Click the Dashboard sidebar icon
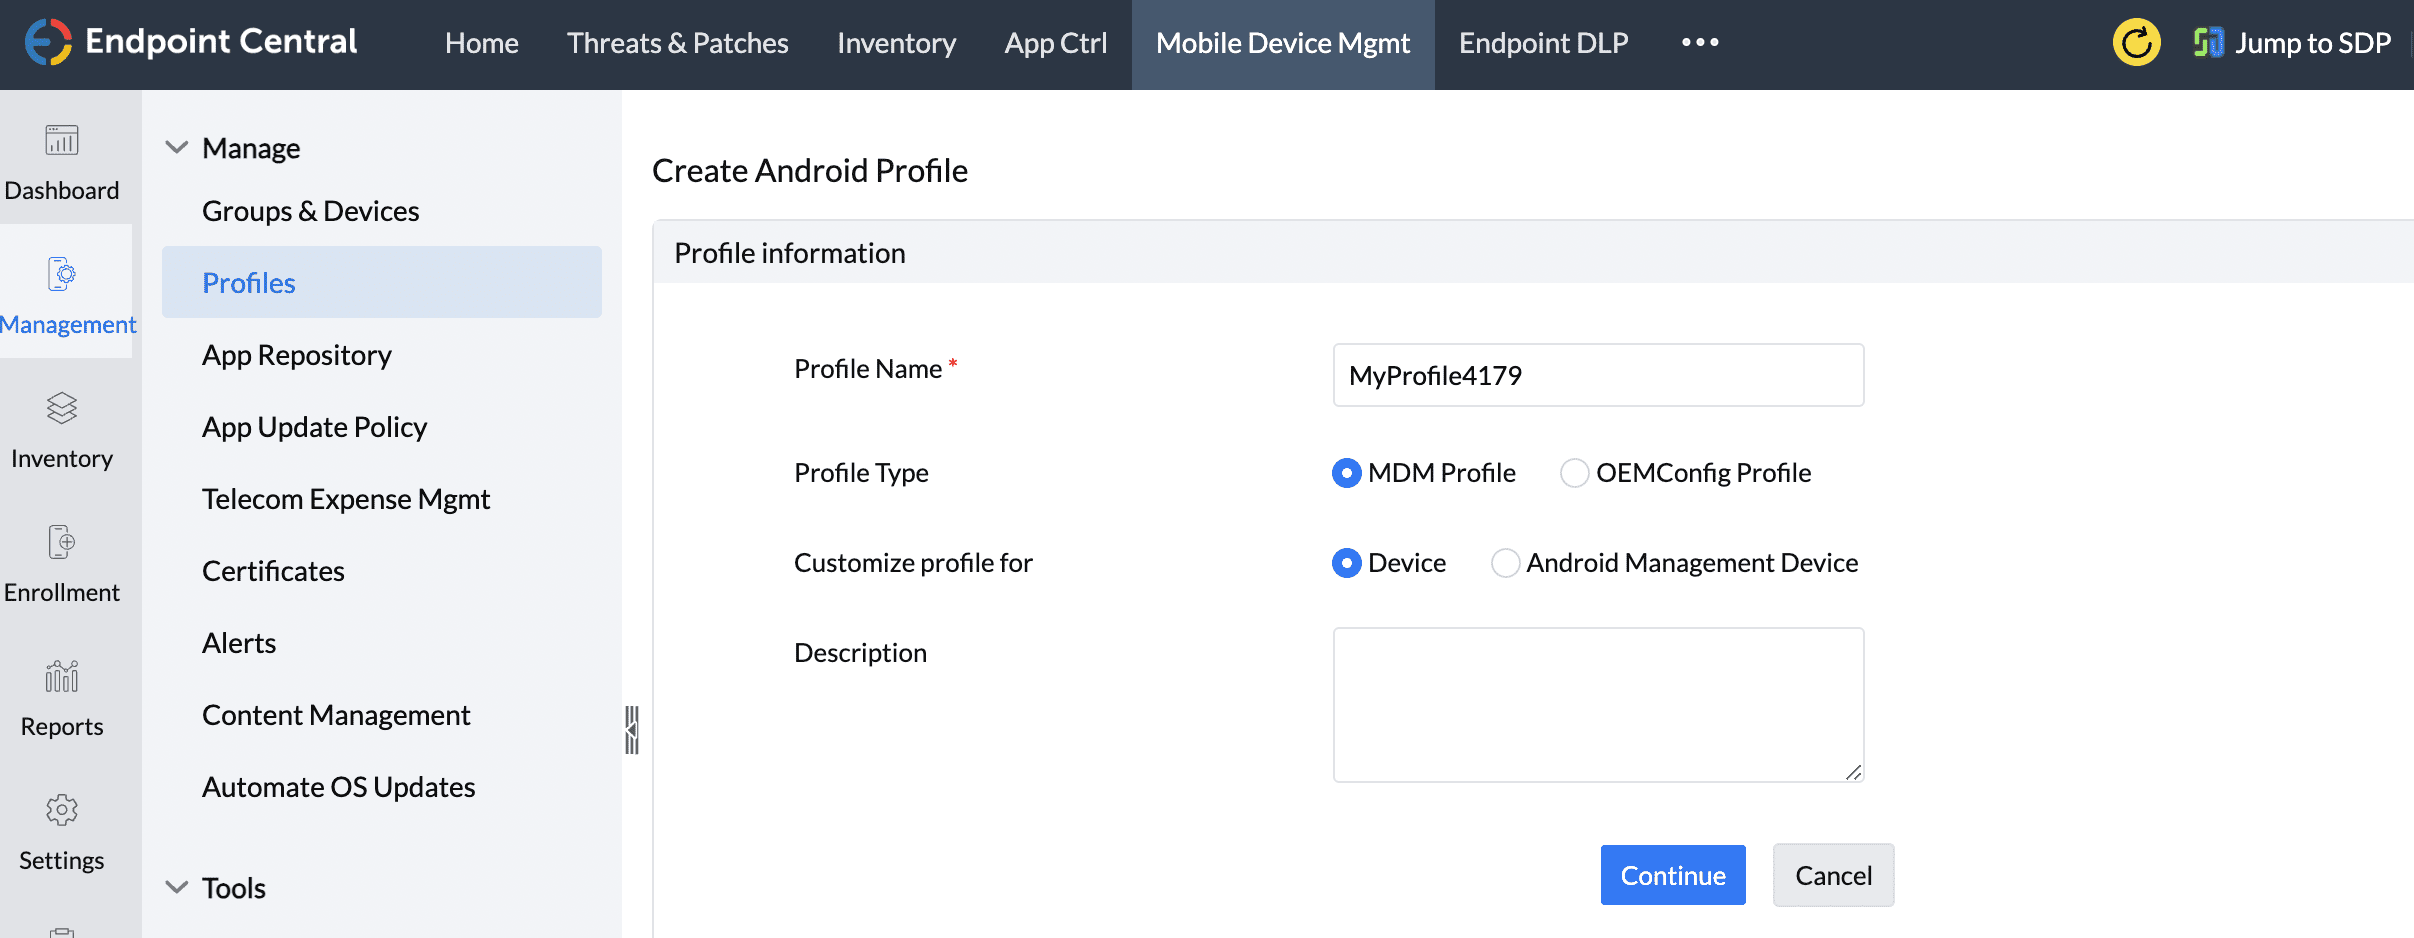Image resolution: width=2414 pixels, height=938 pixels. click(62, 141)
